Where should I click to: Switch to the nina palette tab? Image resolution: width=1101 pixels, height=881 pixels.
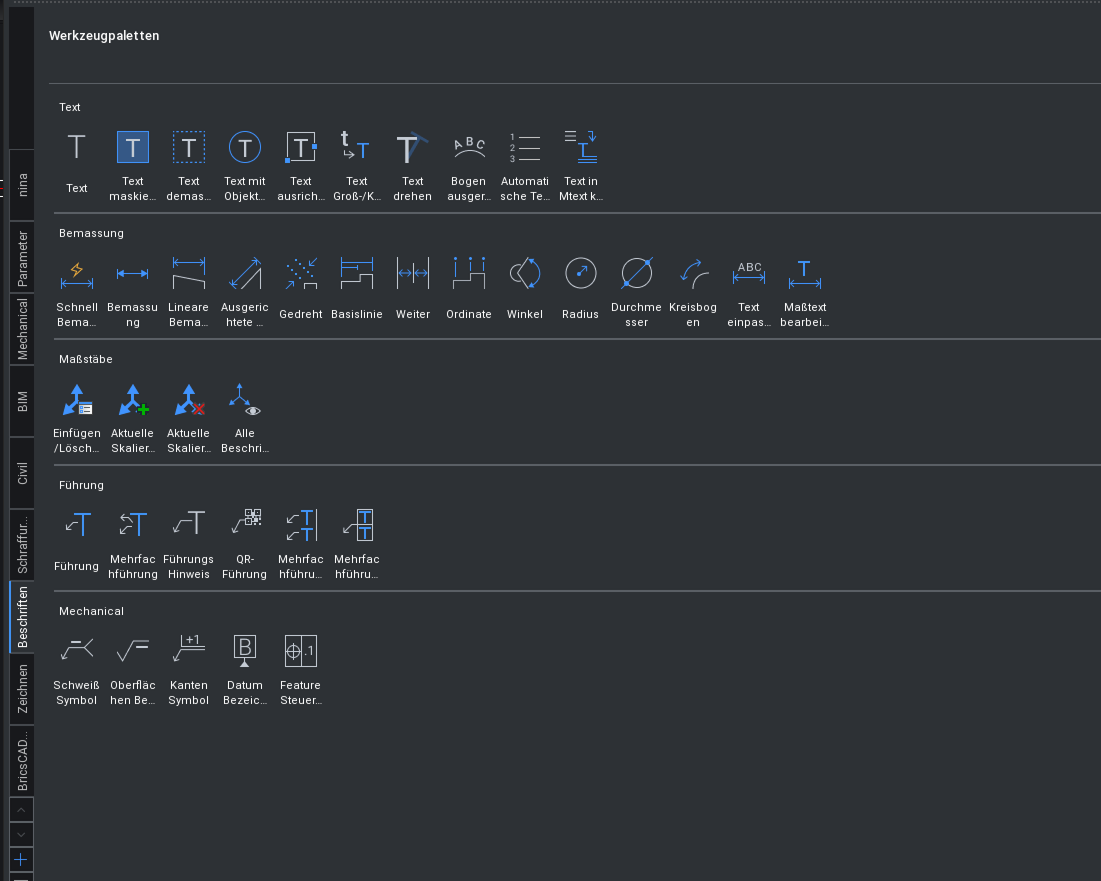pos(22,185)
